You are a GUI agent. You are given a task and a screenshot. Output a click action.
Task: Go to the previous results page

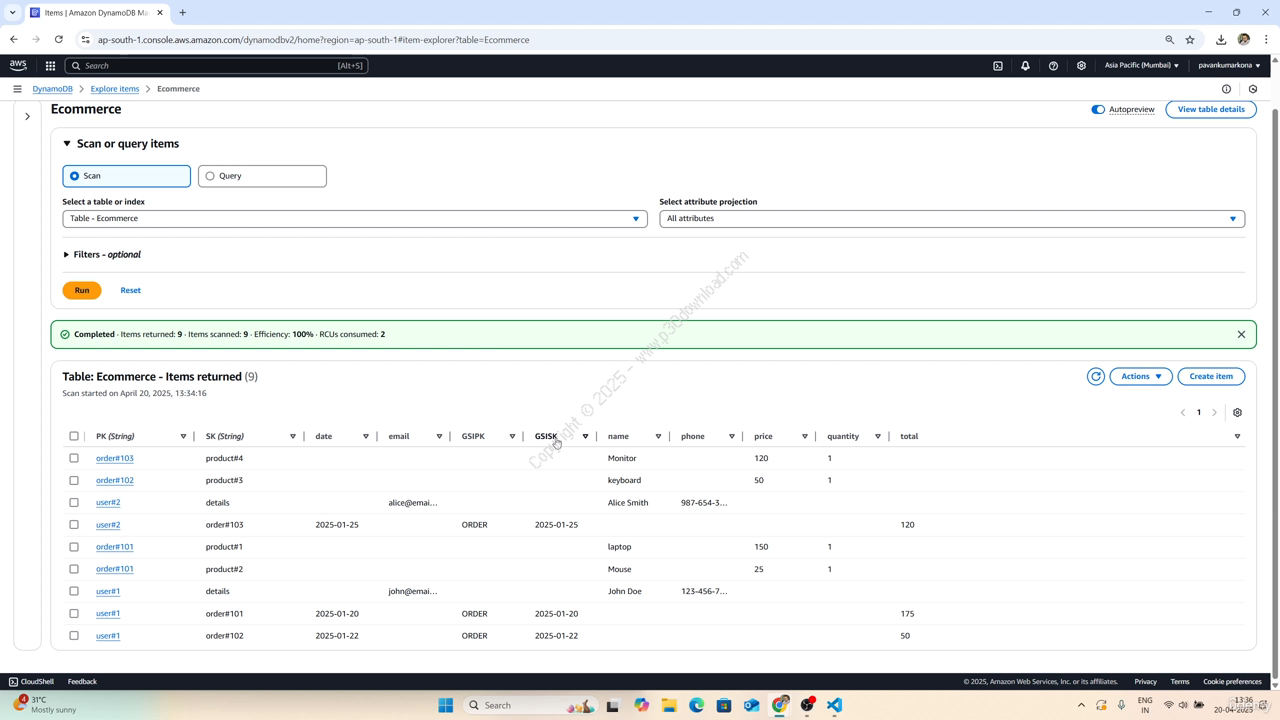pos(1183,412)
